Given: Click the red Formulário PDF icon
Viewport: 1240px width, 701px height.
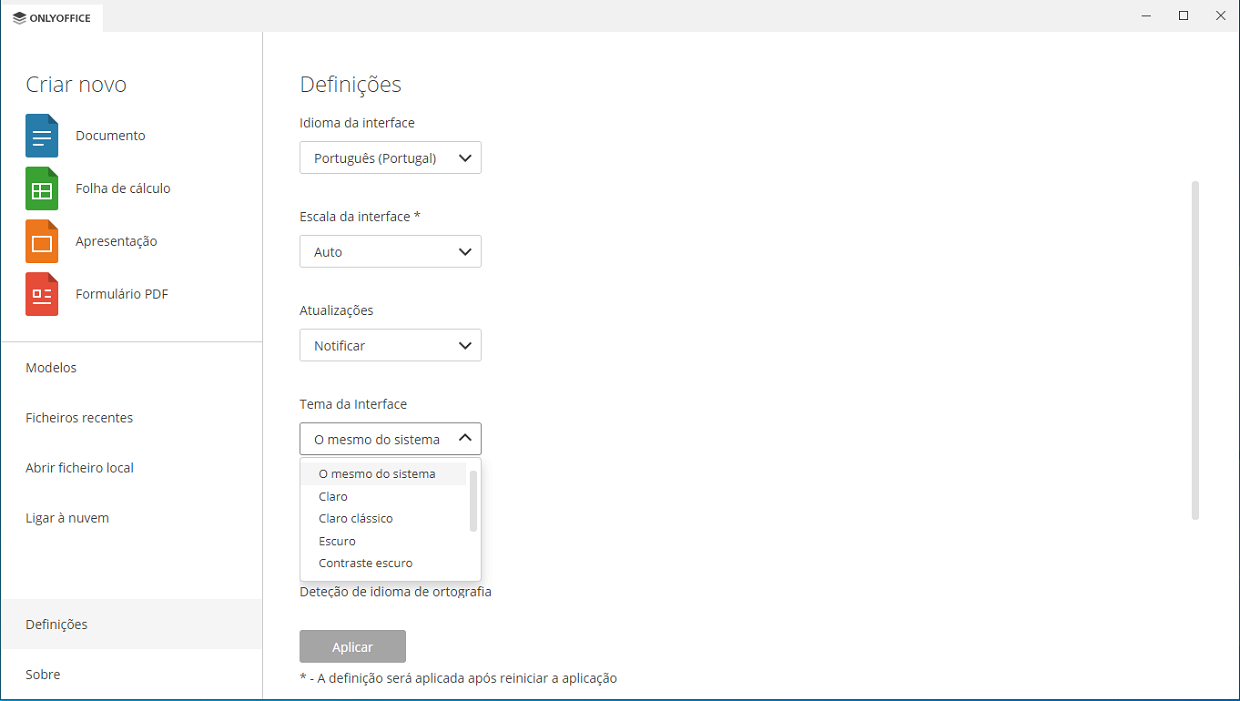Looking at the screenshot, I should tap(42, 294).
